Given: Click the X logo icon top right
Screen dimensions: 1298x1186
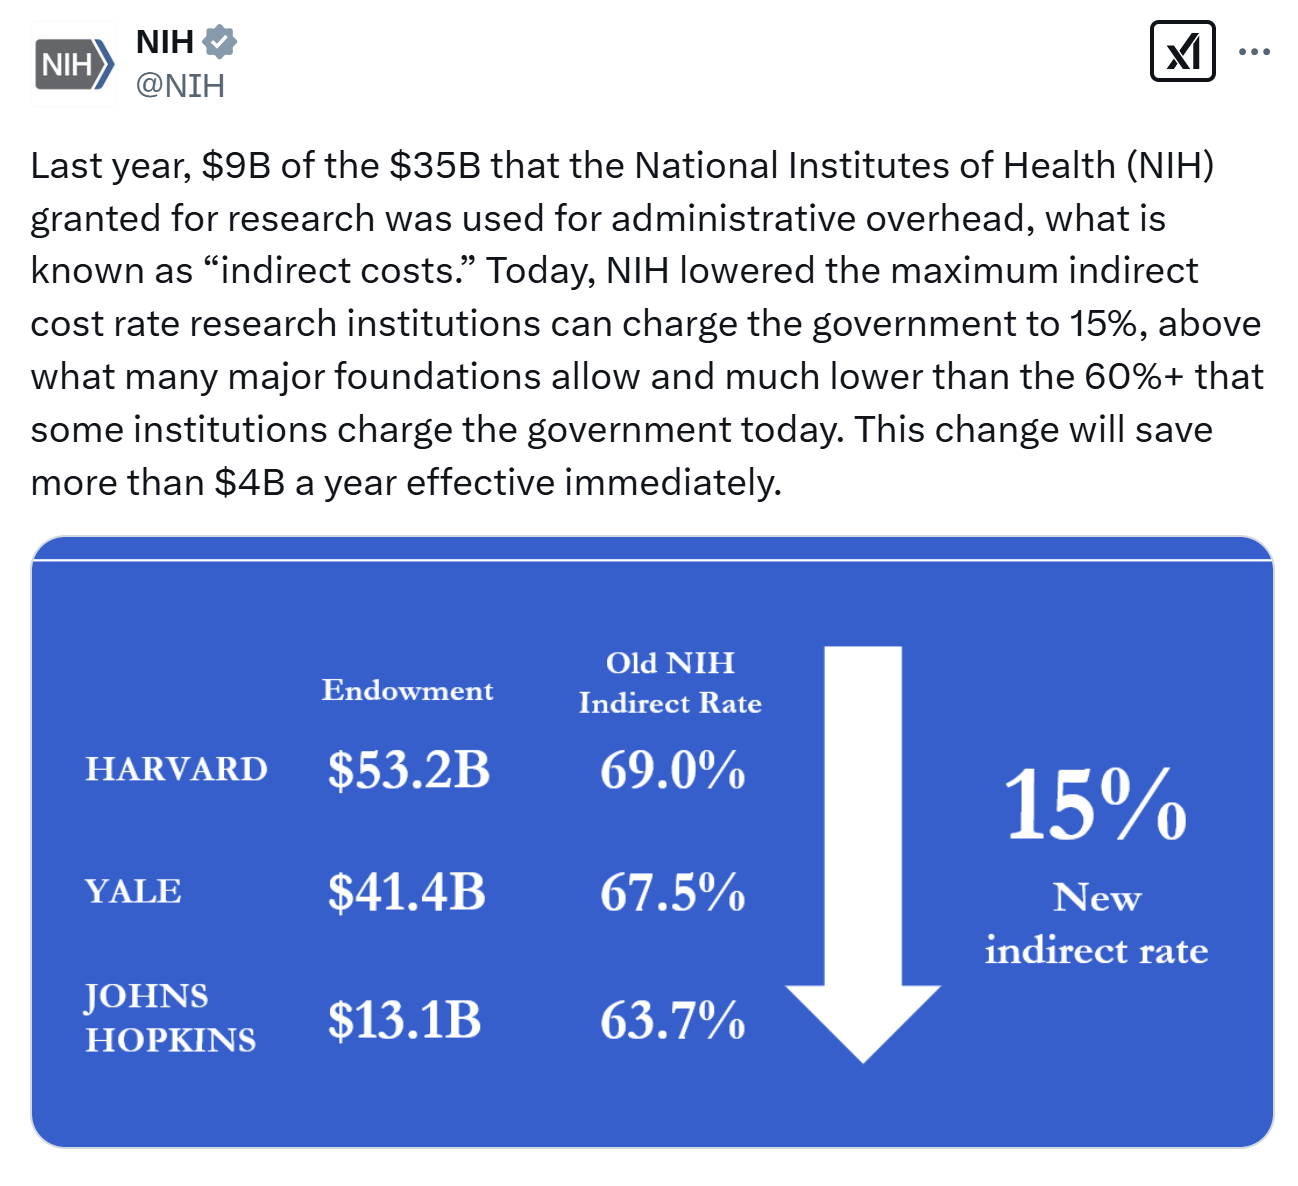Looking at the screenshot, I should pyautogui.click(x=1183, y=51).
